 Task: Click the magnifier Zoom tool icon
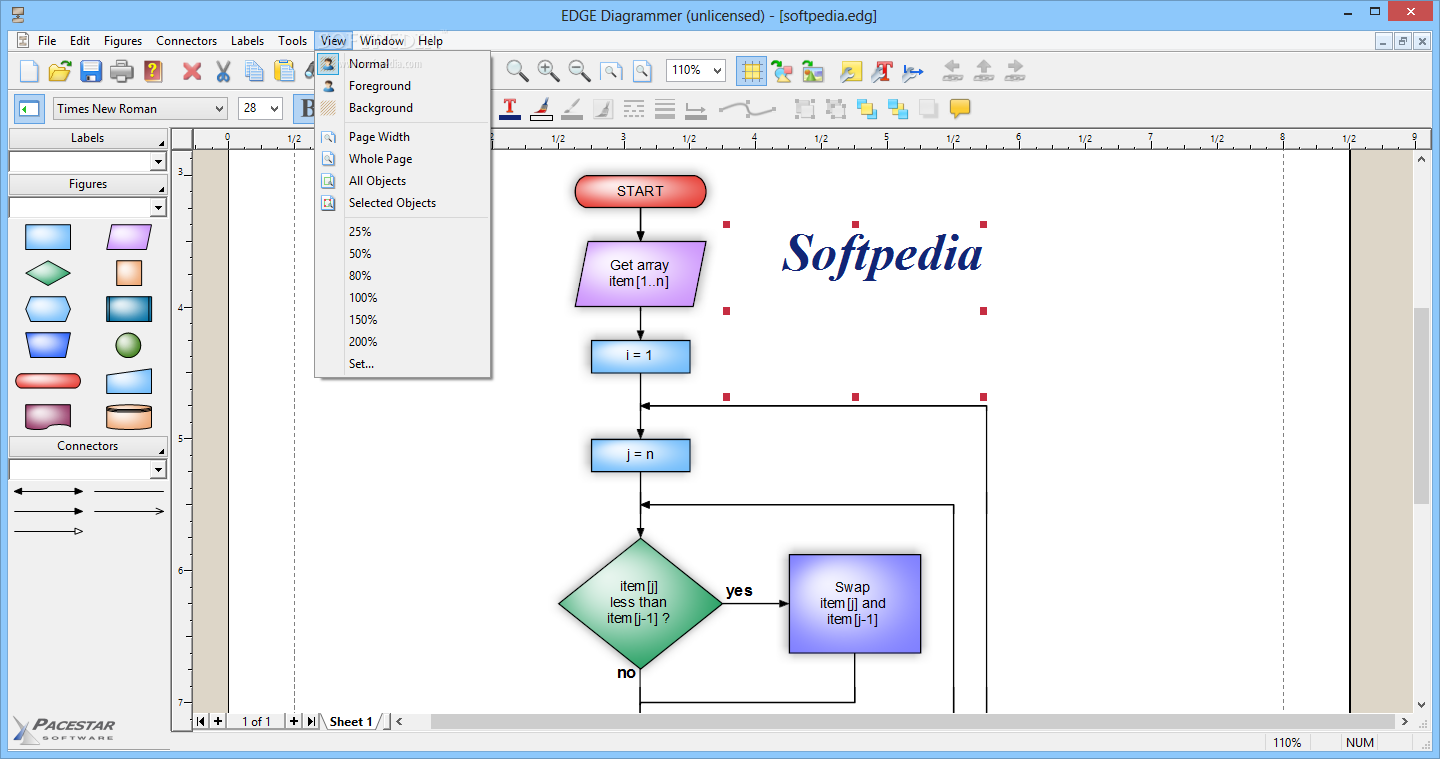[x=517, y=70]
